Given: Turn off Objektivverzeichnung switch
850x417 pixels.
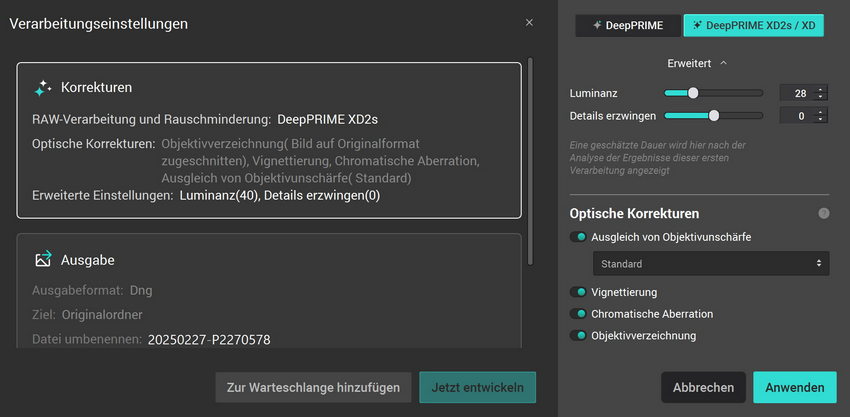Looking at the screenshot, I should pyautogui.click(x=578, y=336).
